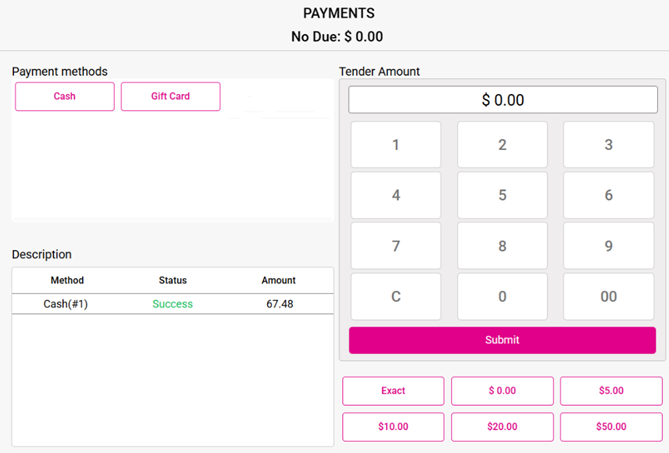This screenshot has height=453, width=669.
Task: Tap keypad digit 9
Action: pyautogui.click(x=608, y=246)
